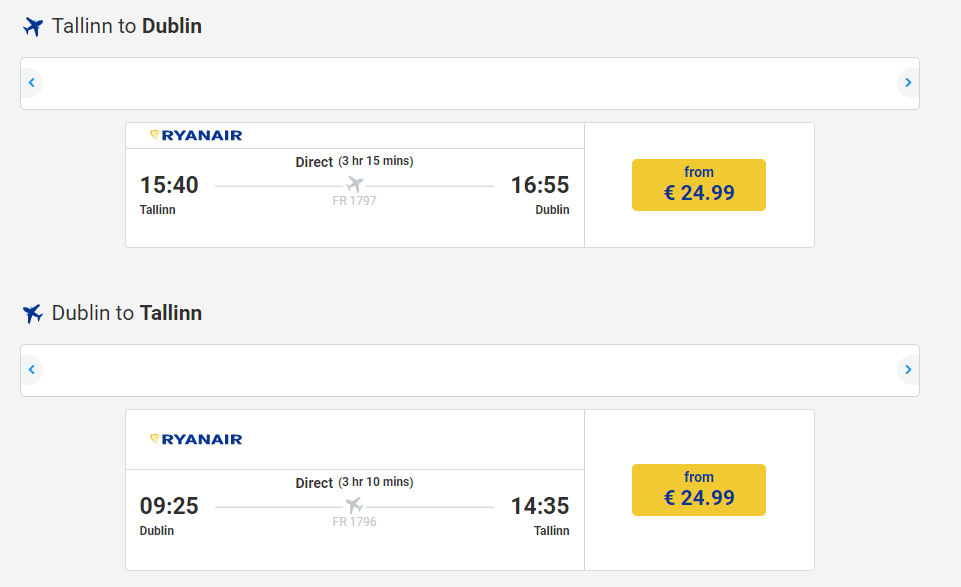Click the grey plane icon above FR 1796
This screenshot has height=587, width=961.
click(354, 506)
